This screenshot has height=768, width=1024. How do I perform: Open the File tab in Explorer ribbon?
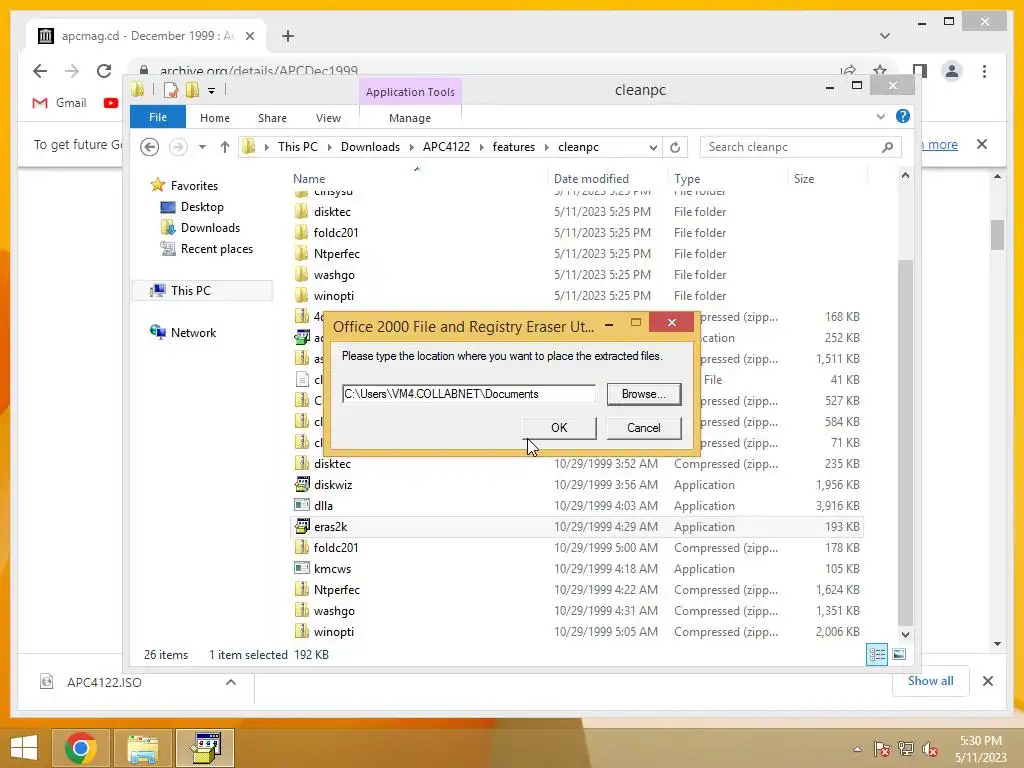[x=157, y=117]
